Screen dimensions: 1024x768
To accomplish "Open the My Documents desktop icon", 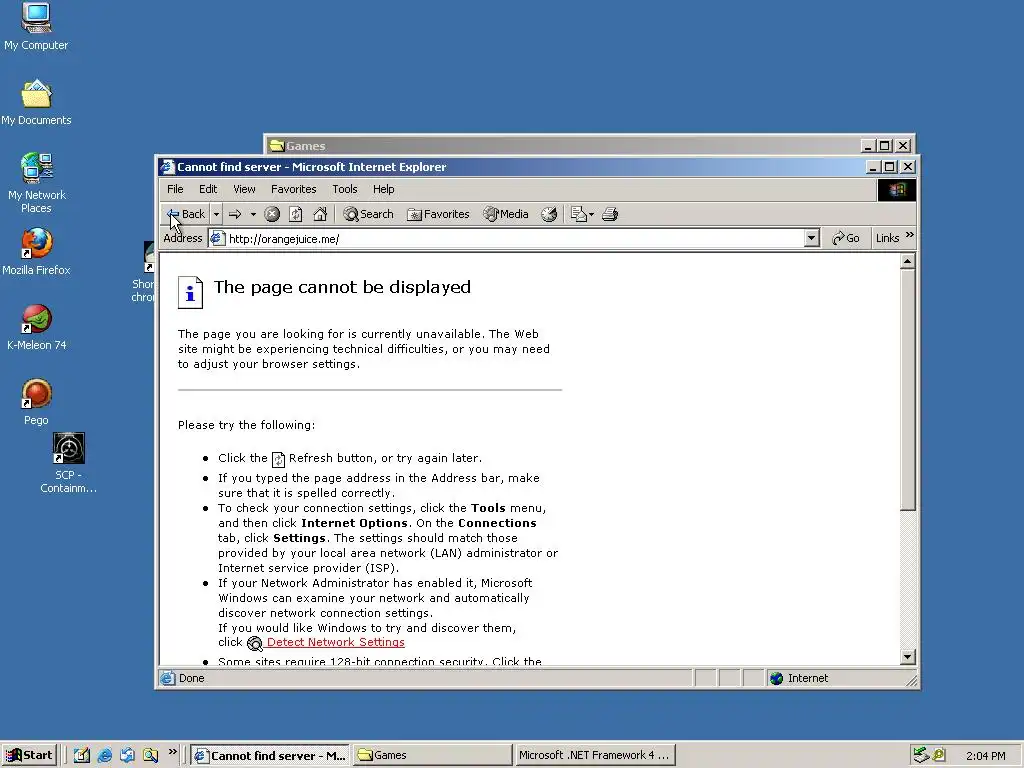I will (36, 103).
